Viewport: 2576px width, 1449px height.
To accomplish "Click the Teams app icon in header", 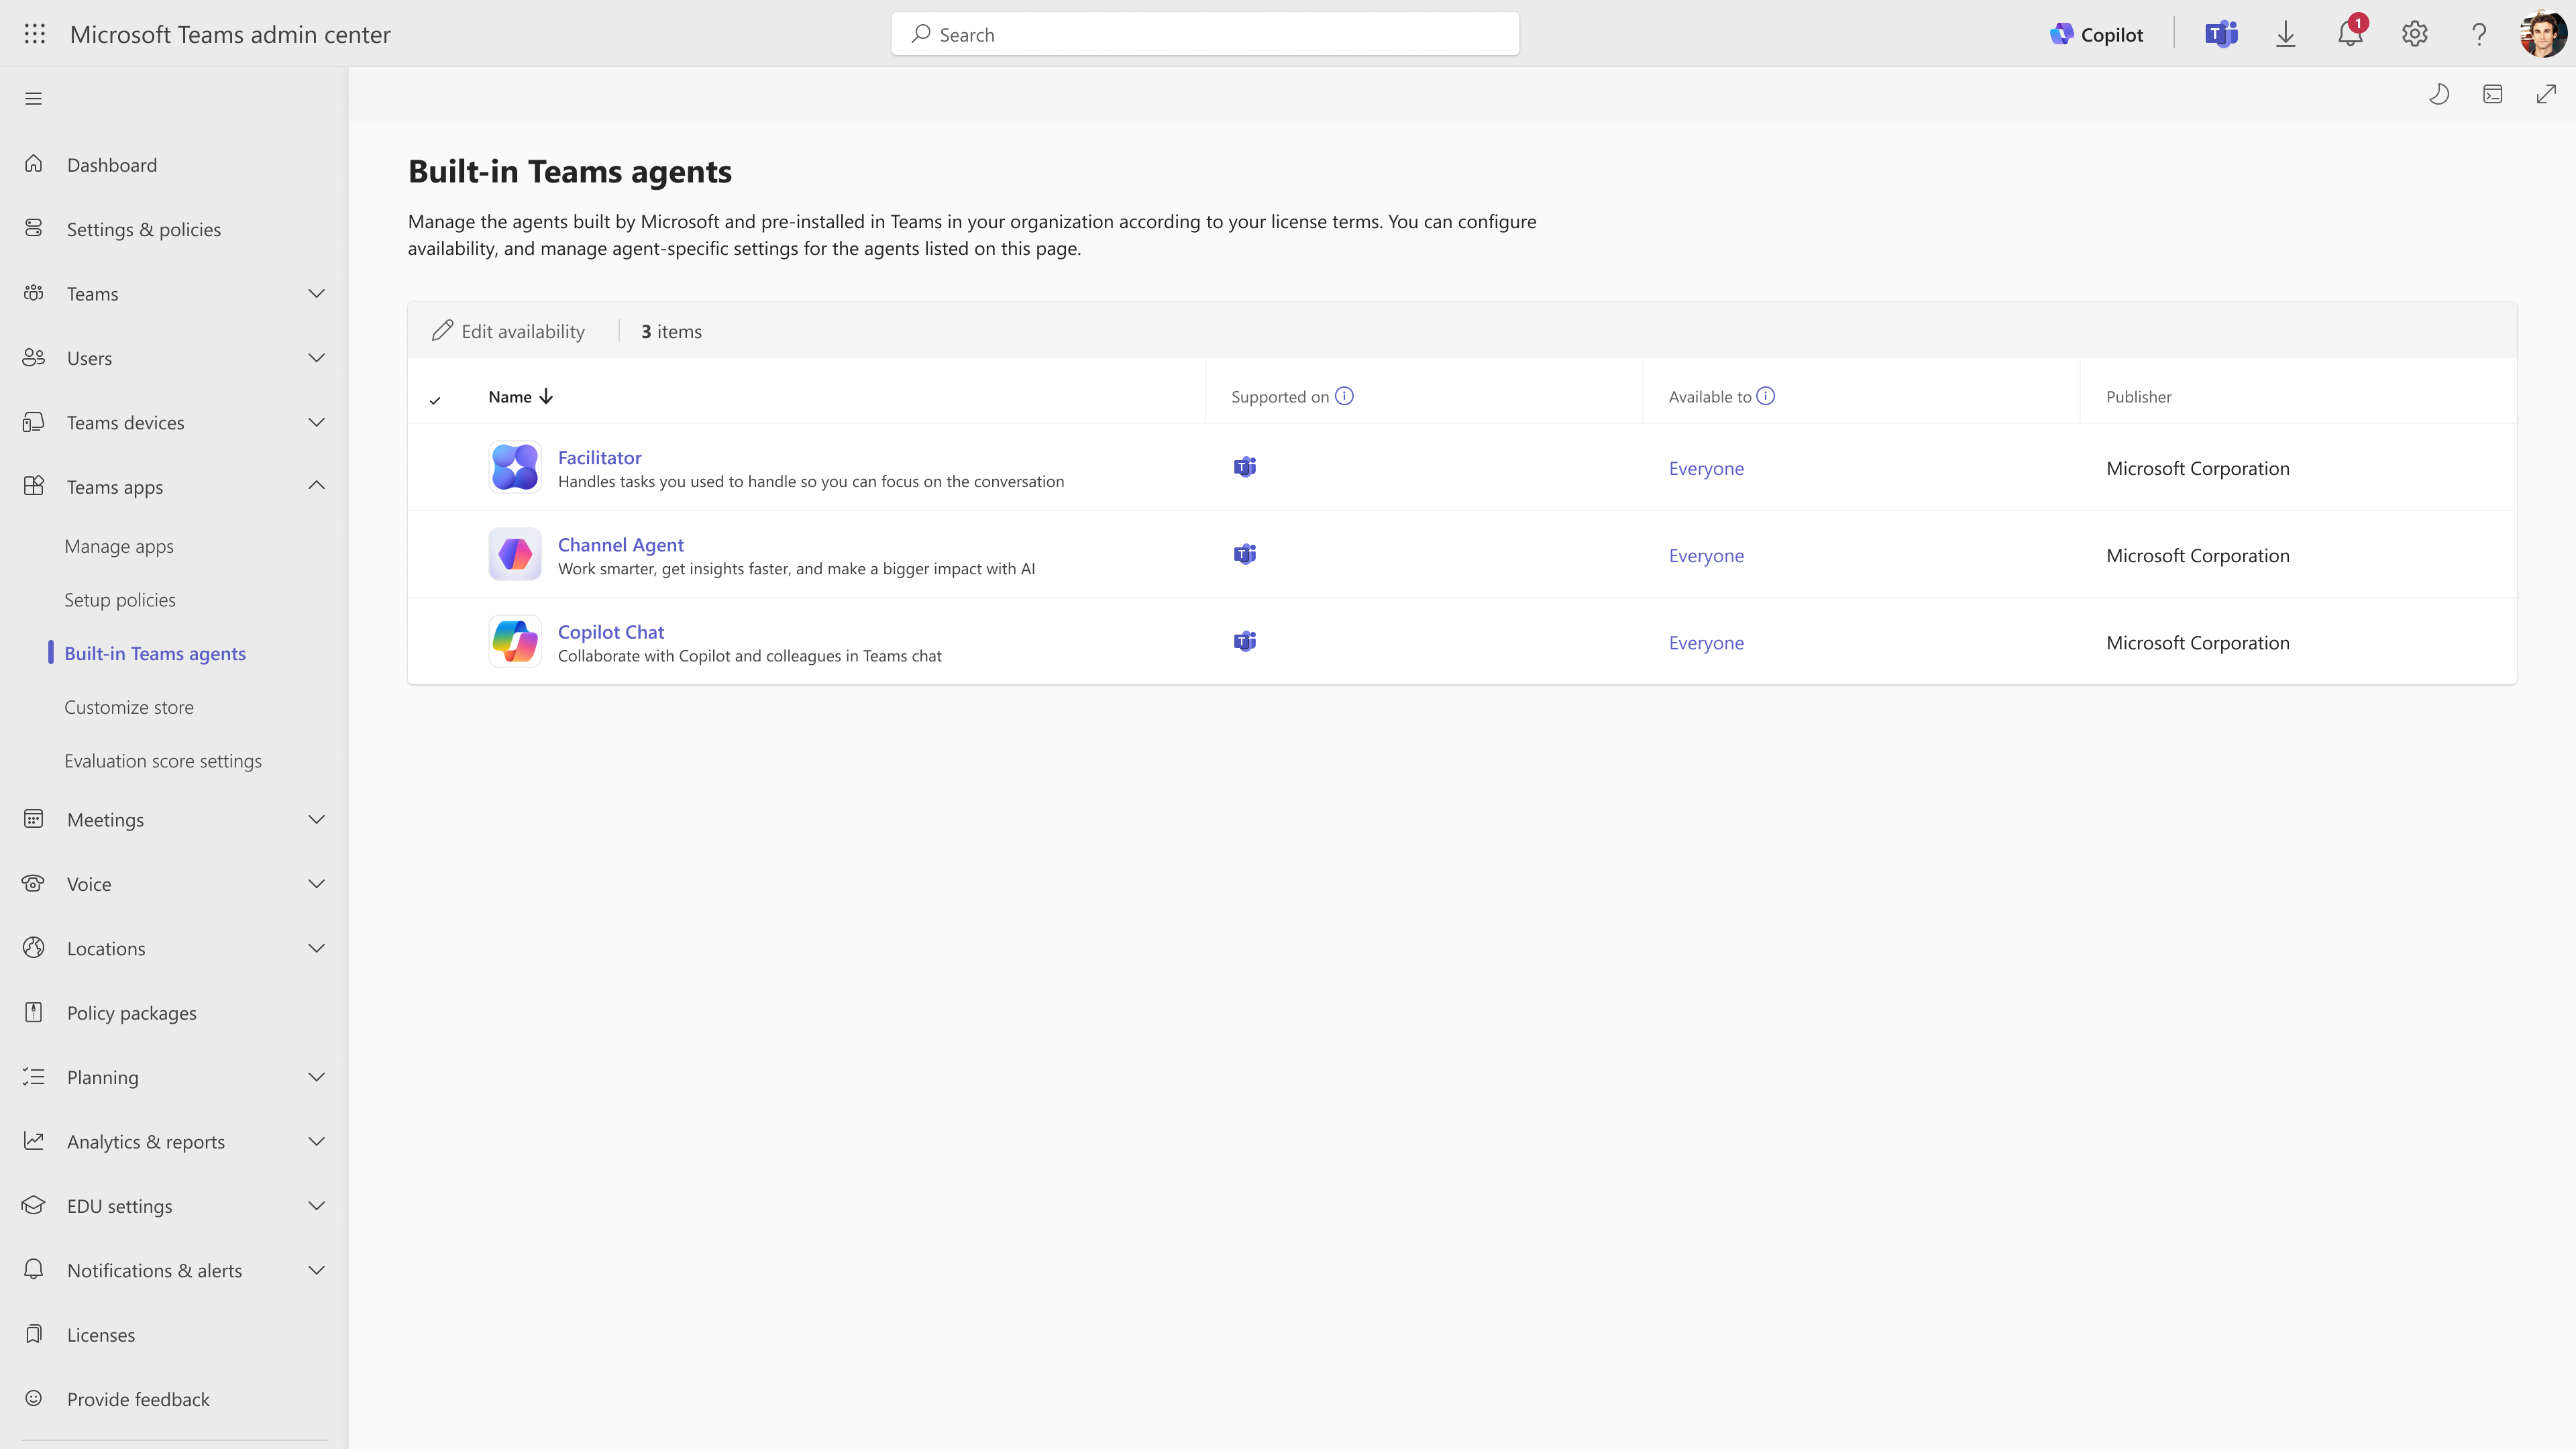I will [2221, 34].
